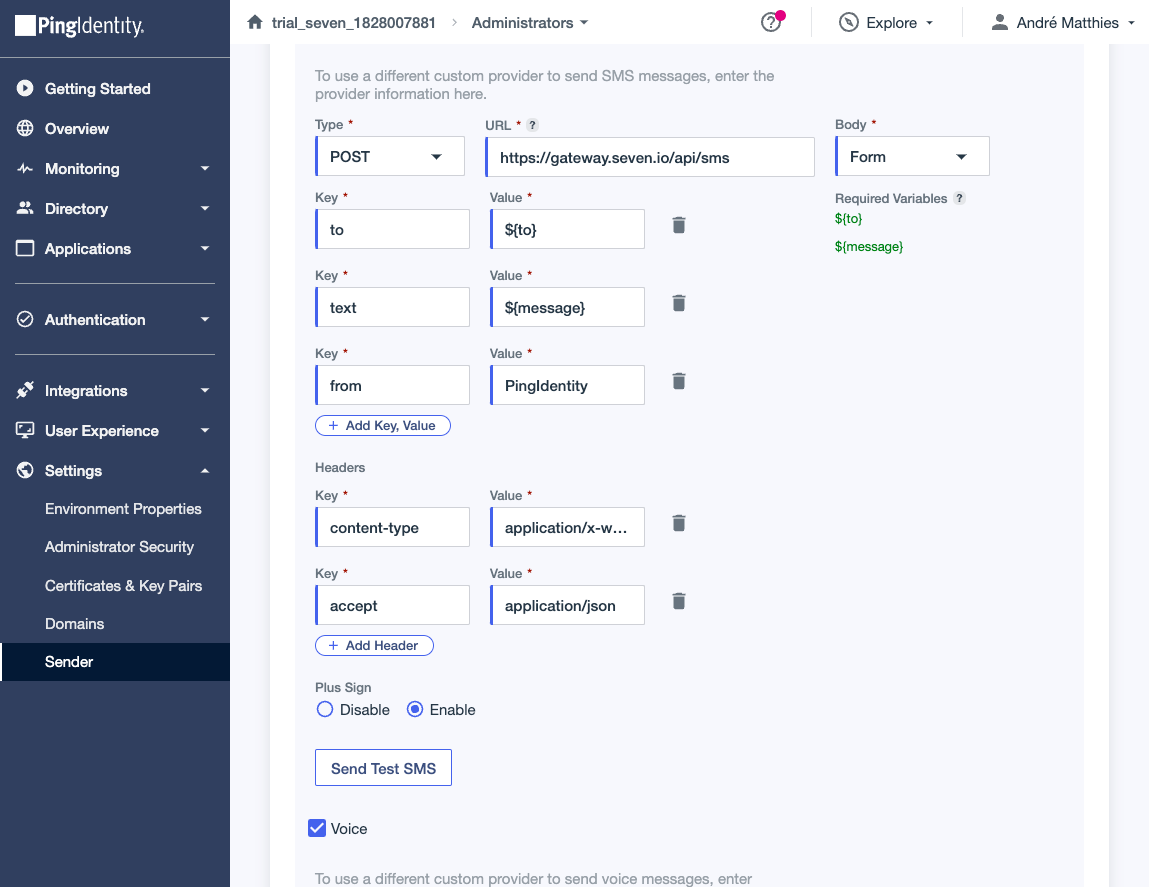
Task: Remove the 'from' PingIdentity row
Action: pos(679,381)
